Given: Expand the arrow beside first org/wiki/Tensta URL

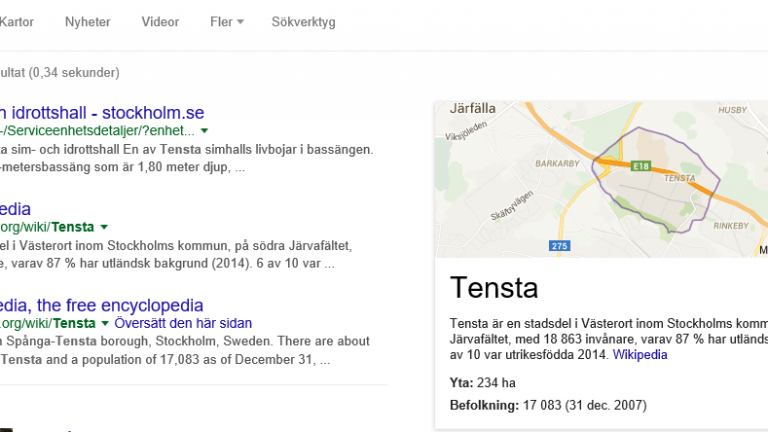Looking at the screenshot, I should [x=104, y=227].
